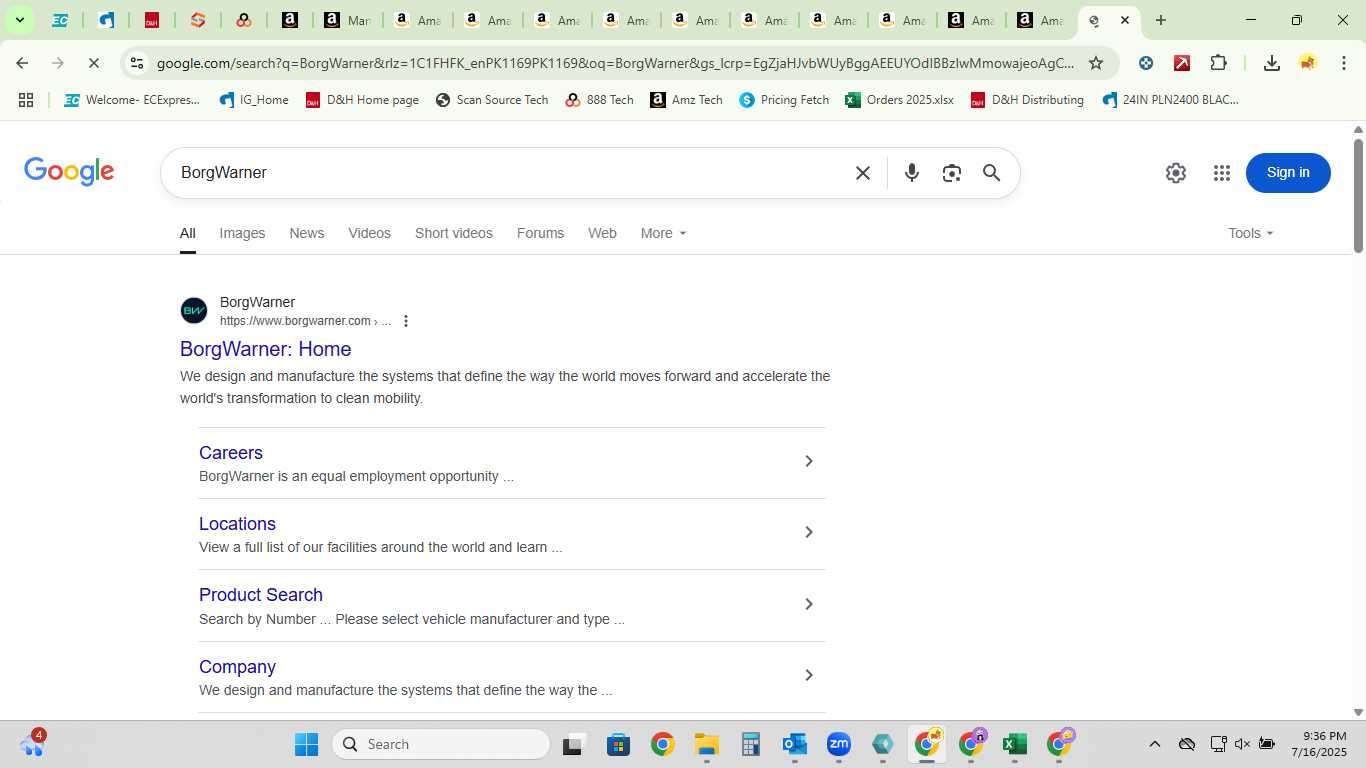Submit search with the magnifying glass icon
Image resolution: width=1366 pixels, height=768 pixels.
click(991, 173)
